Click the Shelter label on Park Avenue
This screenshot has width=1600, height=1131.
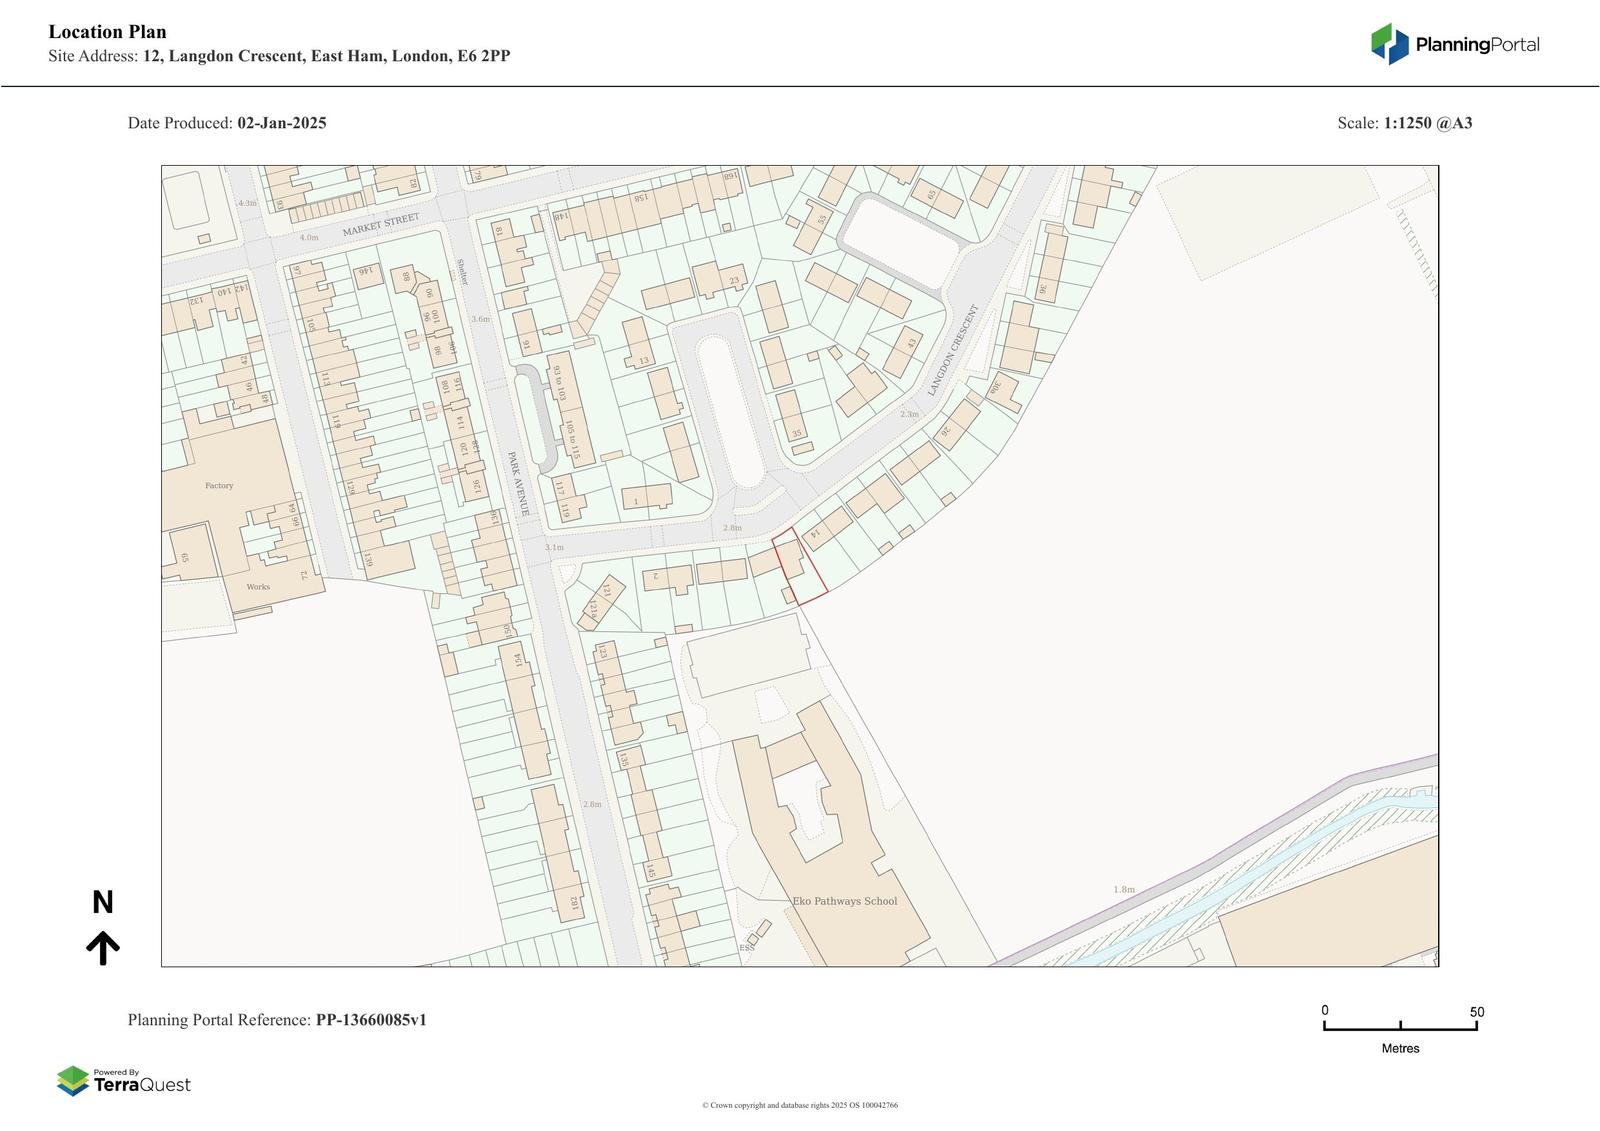click(462, 273)
